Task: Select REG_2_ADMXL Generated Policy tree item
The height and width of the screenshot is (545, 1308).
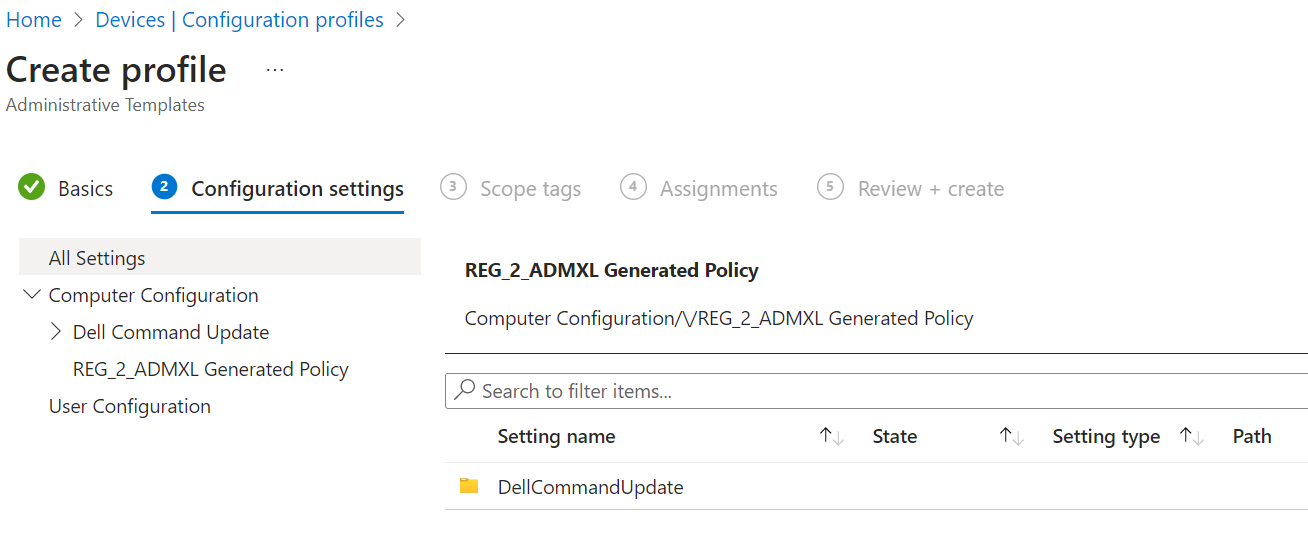Action: coord(211,369)
